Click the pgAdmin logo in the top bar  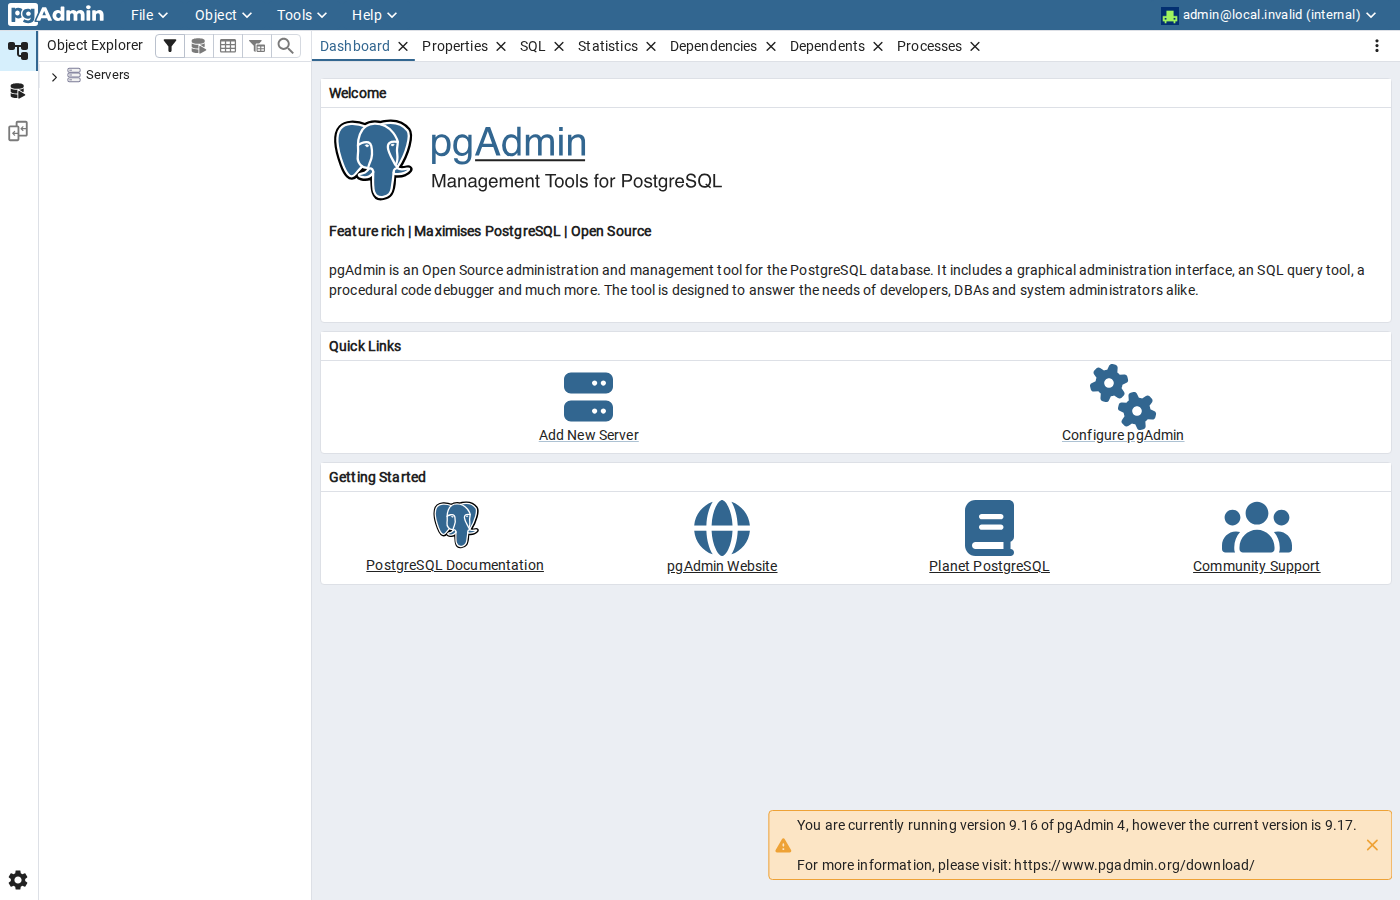(x=56, y=15)
